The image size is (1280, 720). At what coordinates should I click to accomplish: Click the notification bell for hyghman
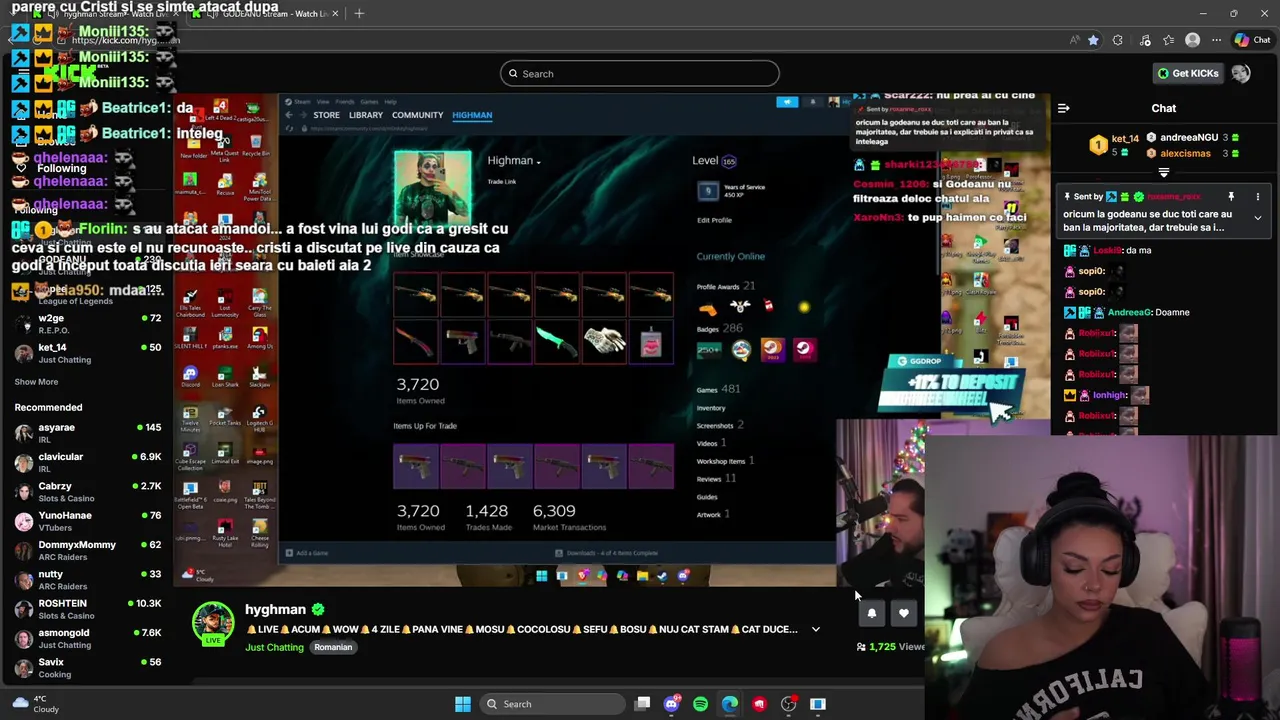pos(871,614)
